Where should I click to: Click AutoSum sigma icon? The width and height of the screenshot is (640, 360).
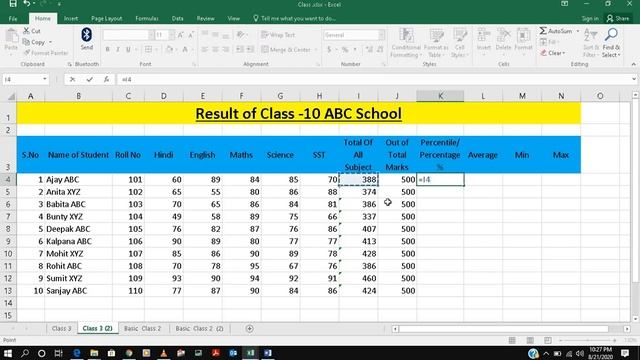543,31
